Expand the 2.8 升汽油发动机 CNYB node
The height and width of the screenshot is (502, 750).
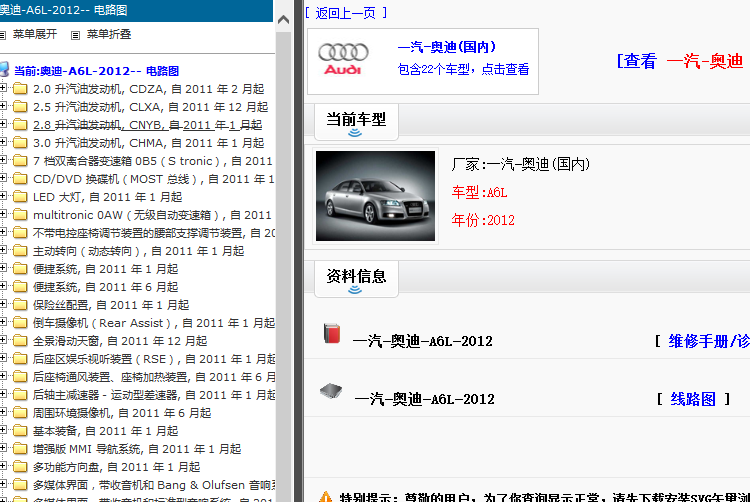point(3,124)
